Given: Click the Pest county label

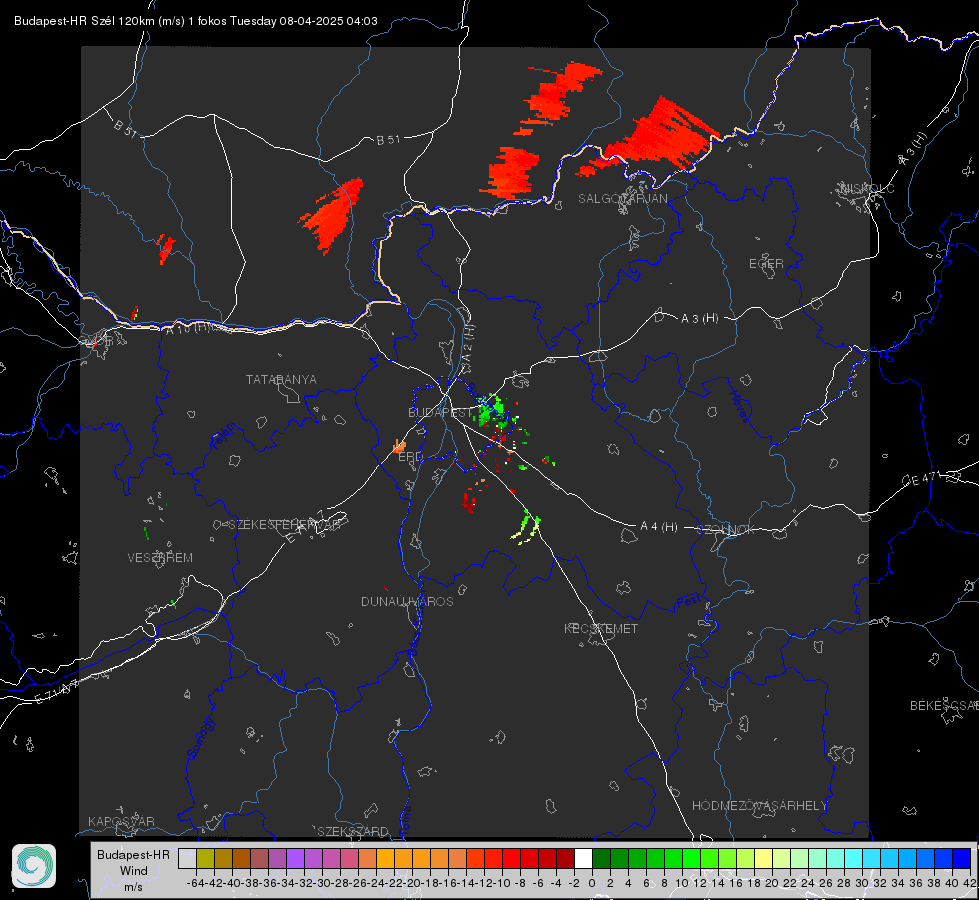Looking at the screenshot, I should click(x=688, y=602).
